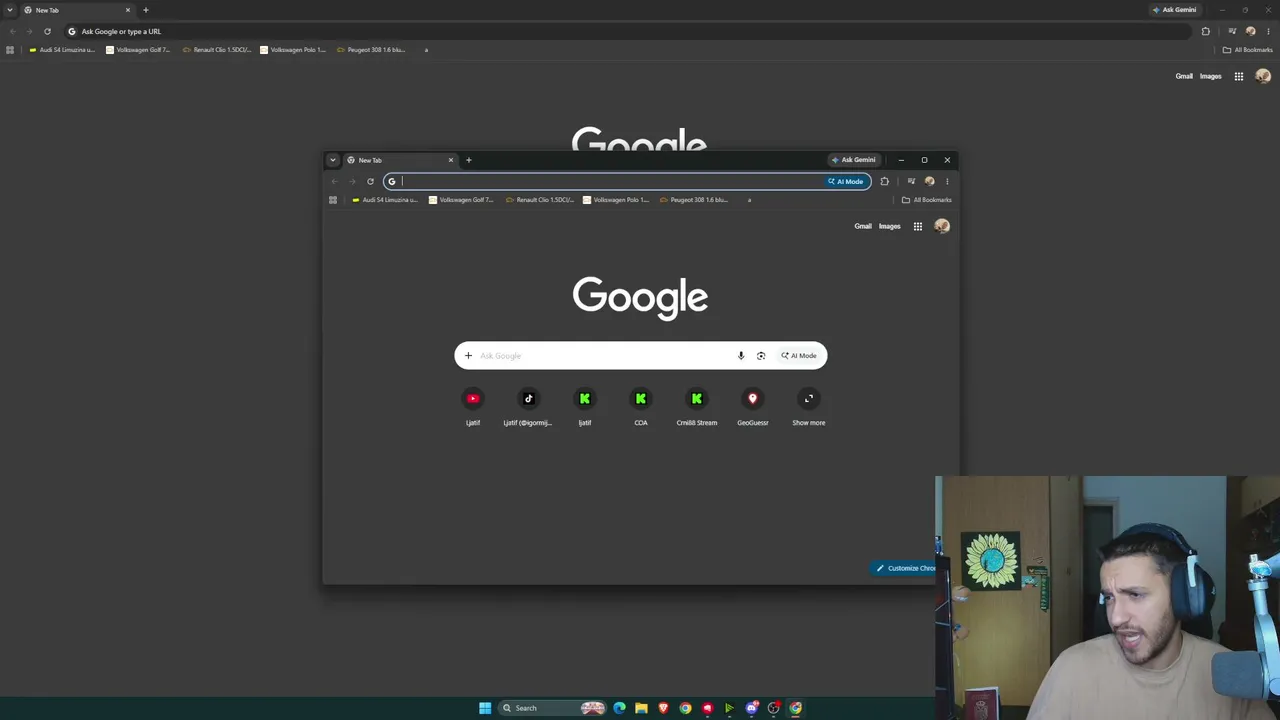Click the background window's toolbar profile avatar
1280x720 pixels.
pos(1250,31)
